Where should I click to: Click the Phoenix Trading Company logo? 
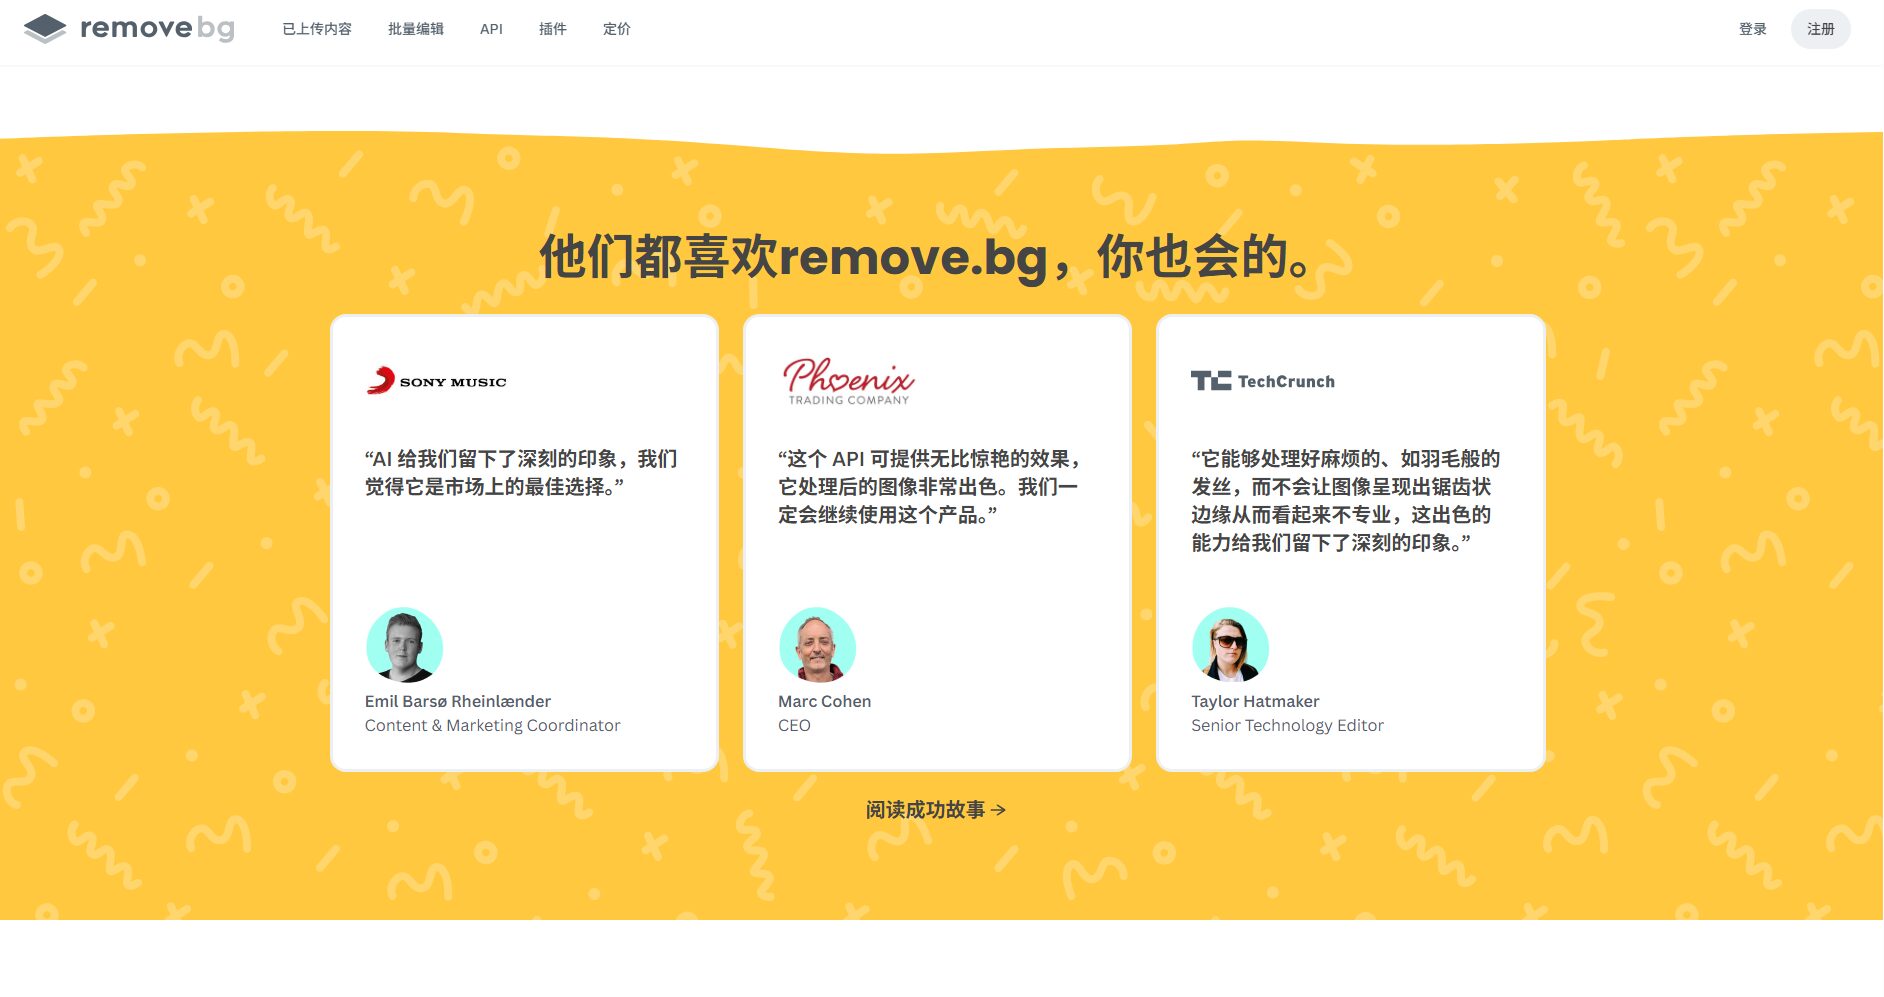848,381
